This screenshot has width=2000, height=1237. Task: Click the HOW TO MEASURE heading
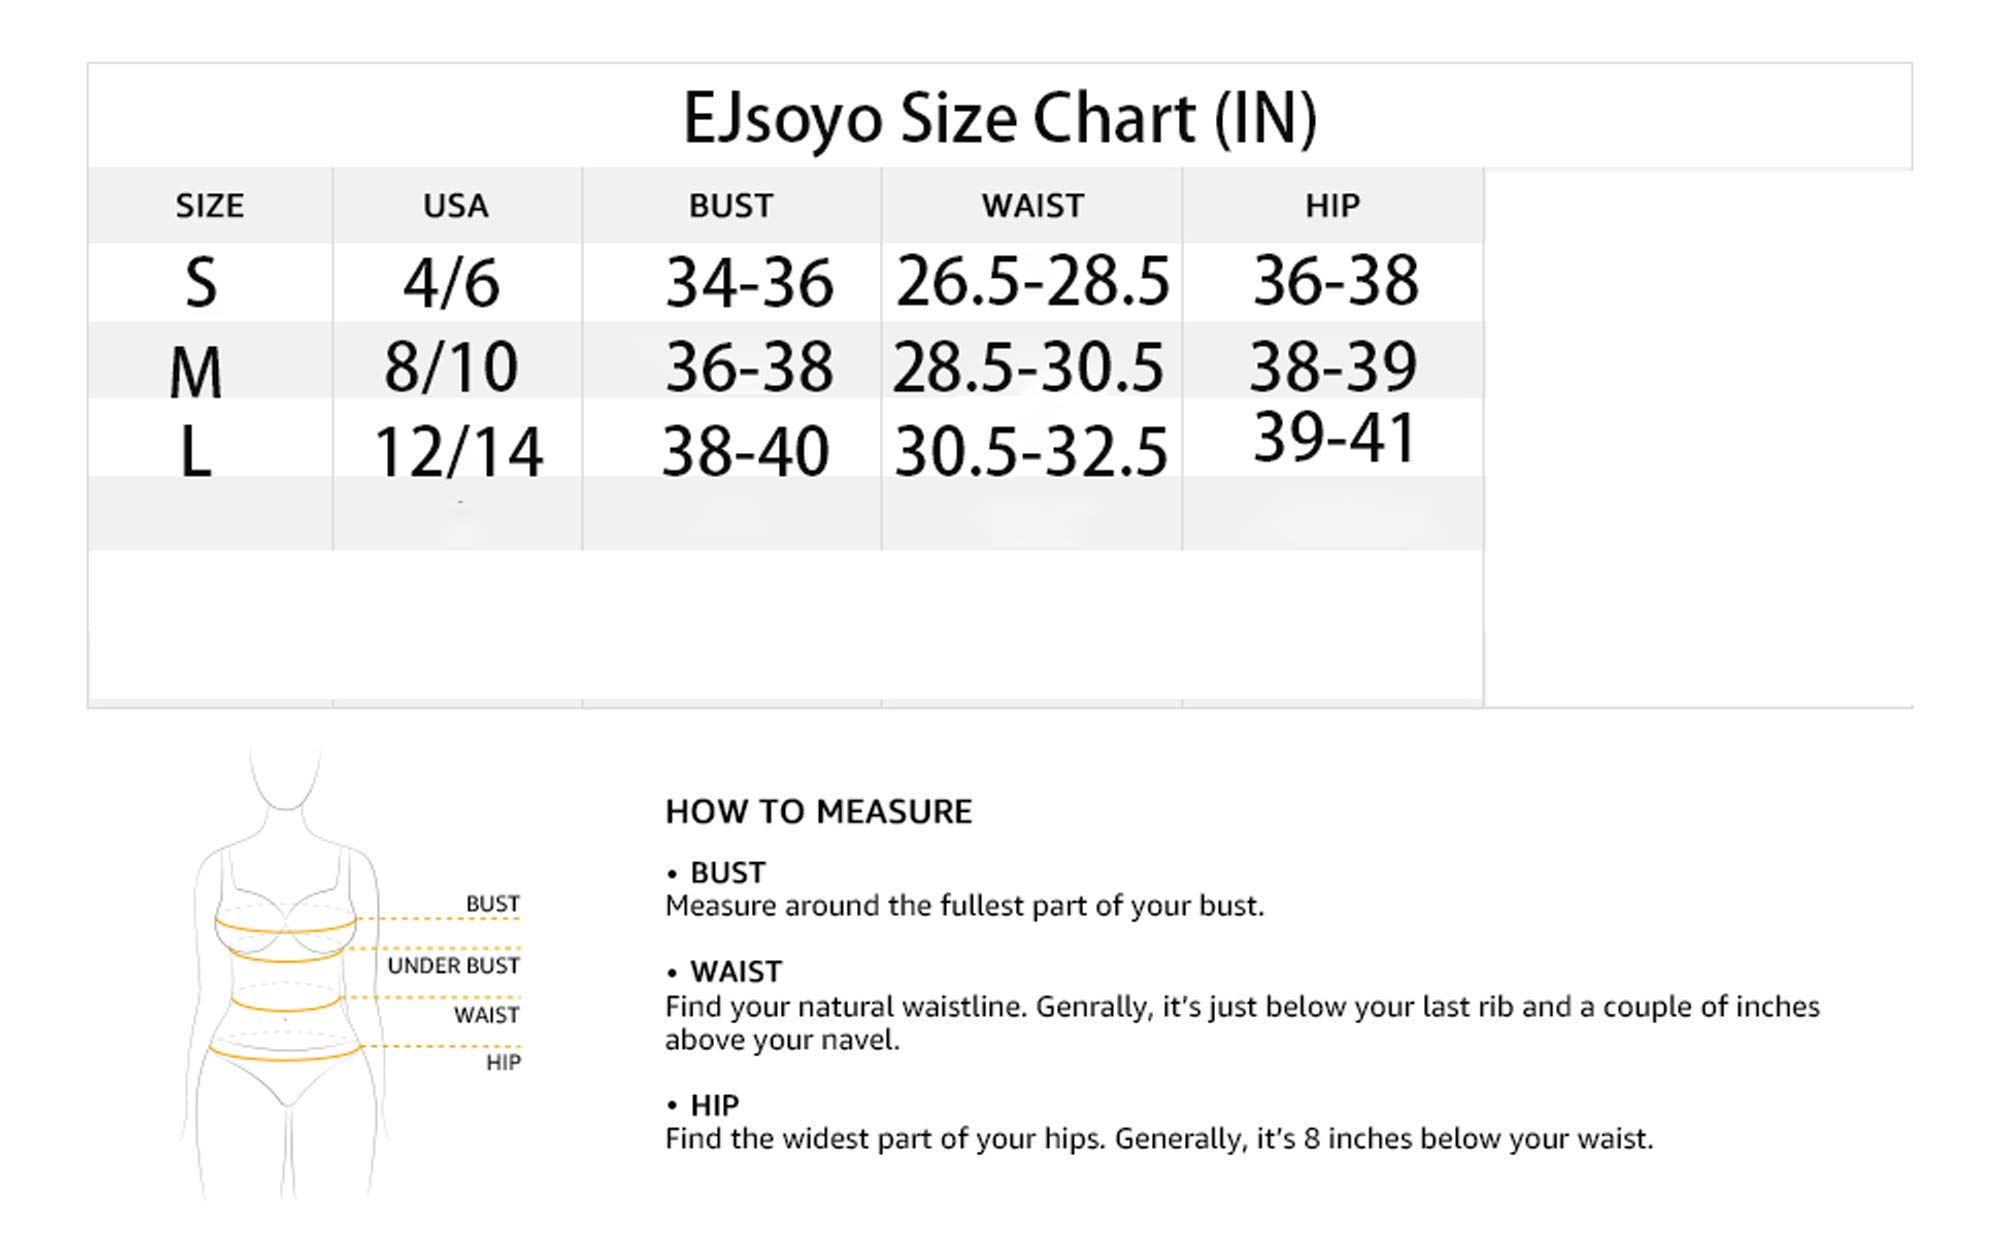pyautogui.click(x=818, y=812)
